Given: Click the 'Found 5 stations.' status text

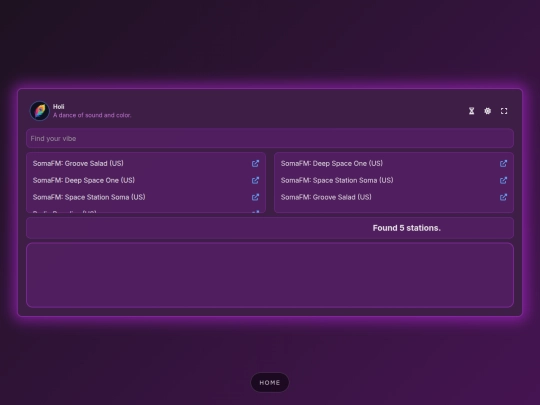Looking at the screenshot, I should click(406, 228).
